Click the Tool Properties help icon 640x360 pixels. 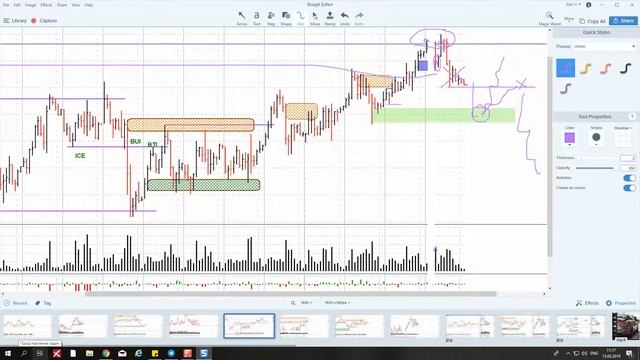pos(631,117)
